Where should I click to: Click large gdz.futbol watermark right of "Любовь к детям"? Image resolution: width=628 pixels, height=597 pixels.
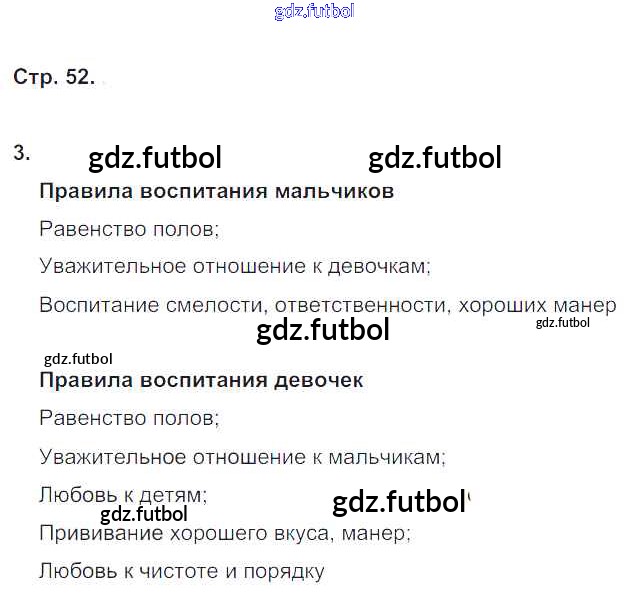pos(398,501)
